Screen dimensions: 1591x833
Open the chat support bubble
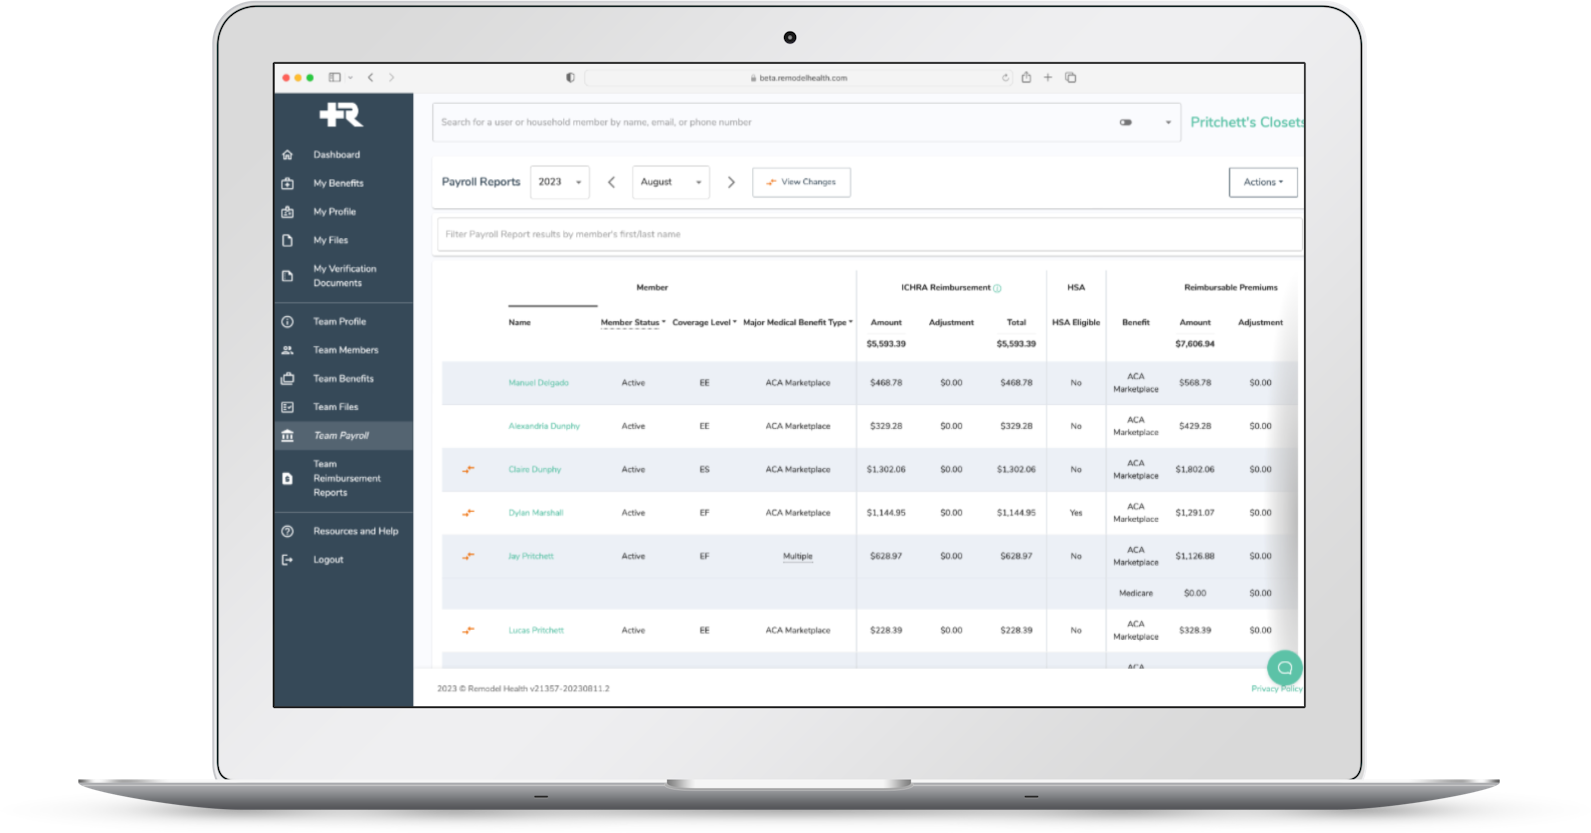pyautogui.click(x=1284, y=667)
